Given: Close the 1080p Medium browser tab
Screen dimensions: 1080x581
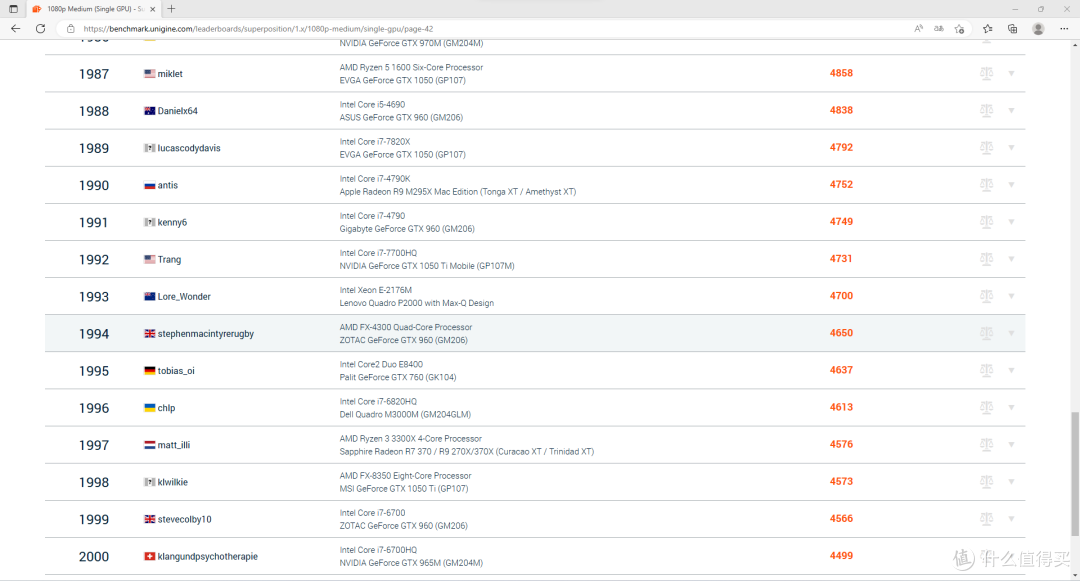Looking at the screenshot, I should pos(152,9).
